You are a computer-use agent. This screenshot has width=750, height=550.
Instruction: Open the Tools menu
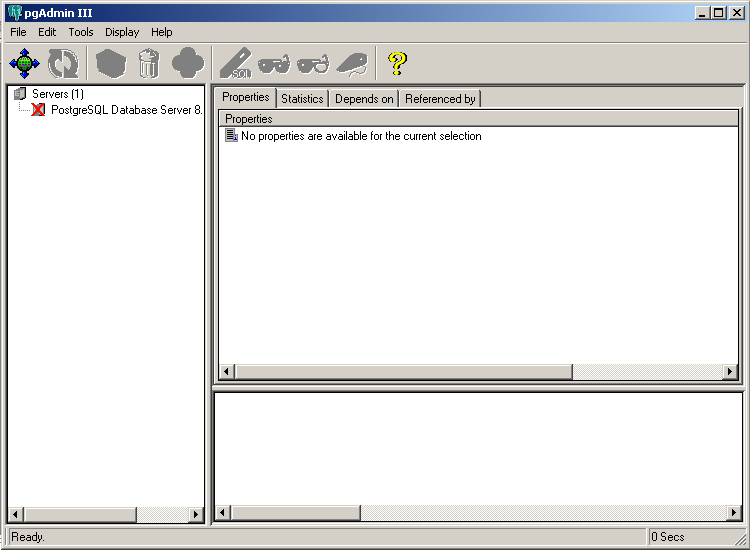tap(81, 32)
